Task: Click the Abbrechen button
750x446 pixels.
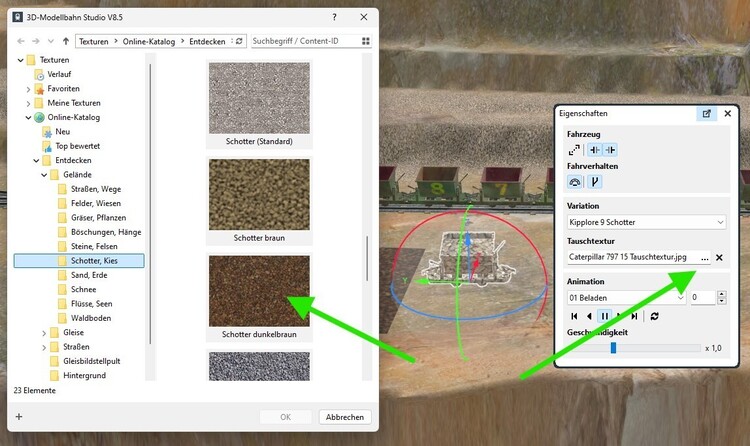Action: click(x=346, y=417)
